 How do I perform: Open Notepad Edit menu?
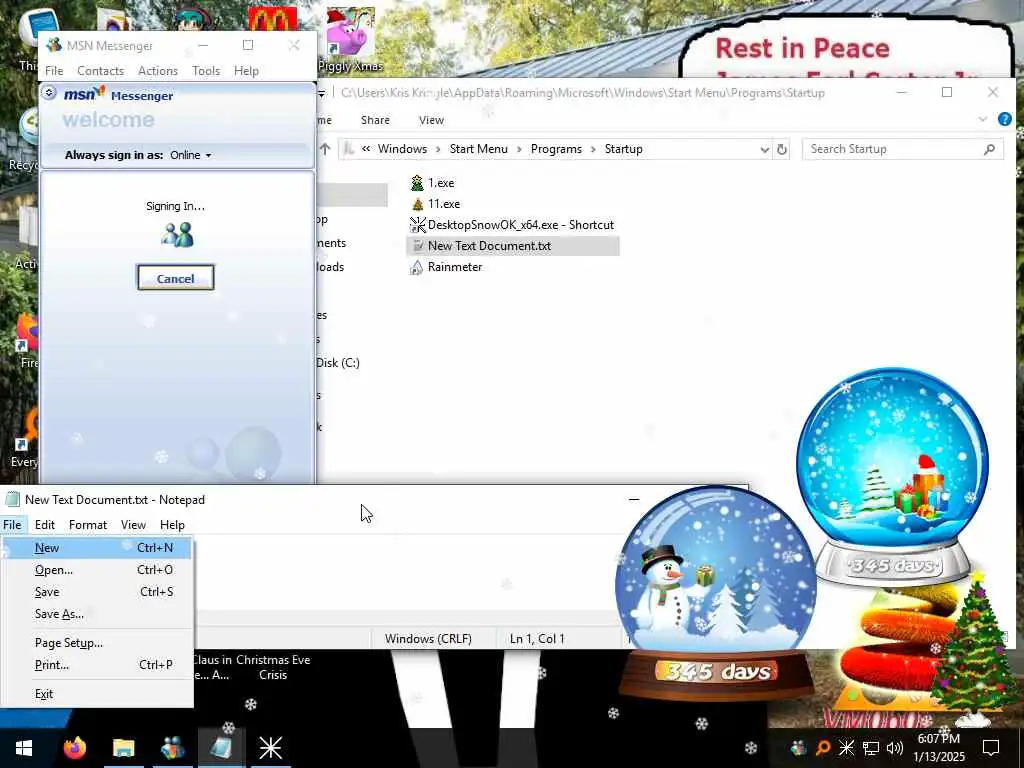[x=44, y=525]
